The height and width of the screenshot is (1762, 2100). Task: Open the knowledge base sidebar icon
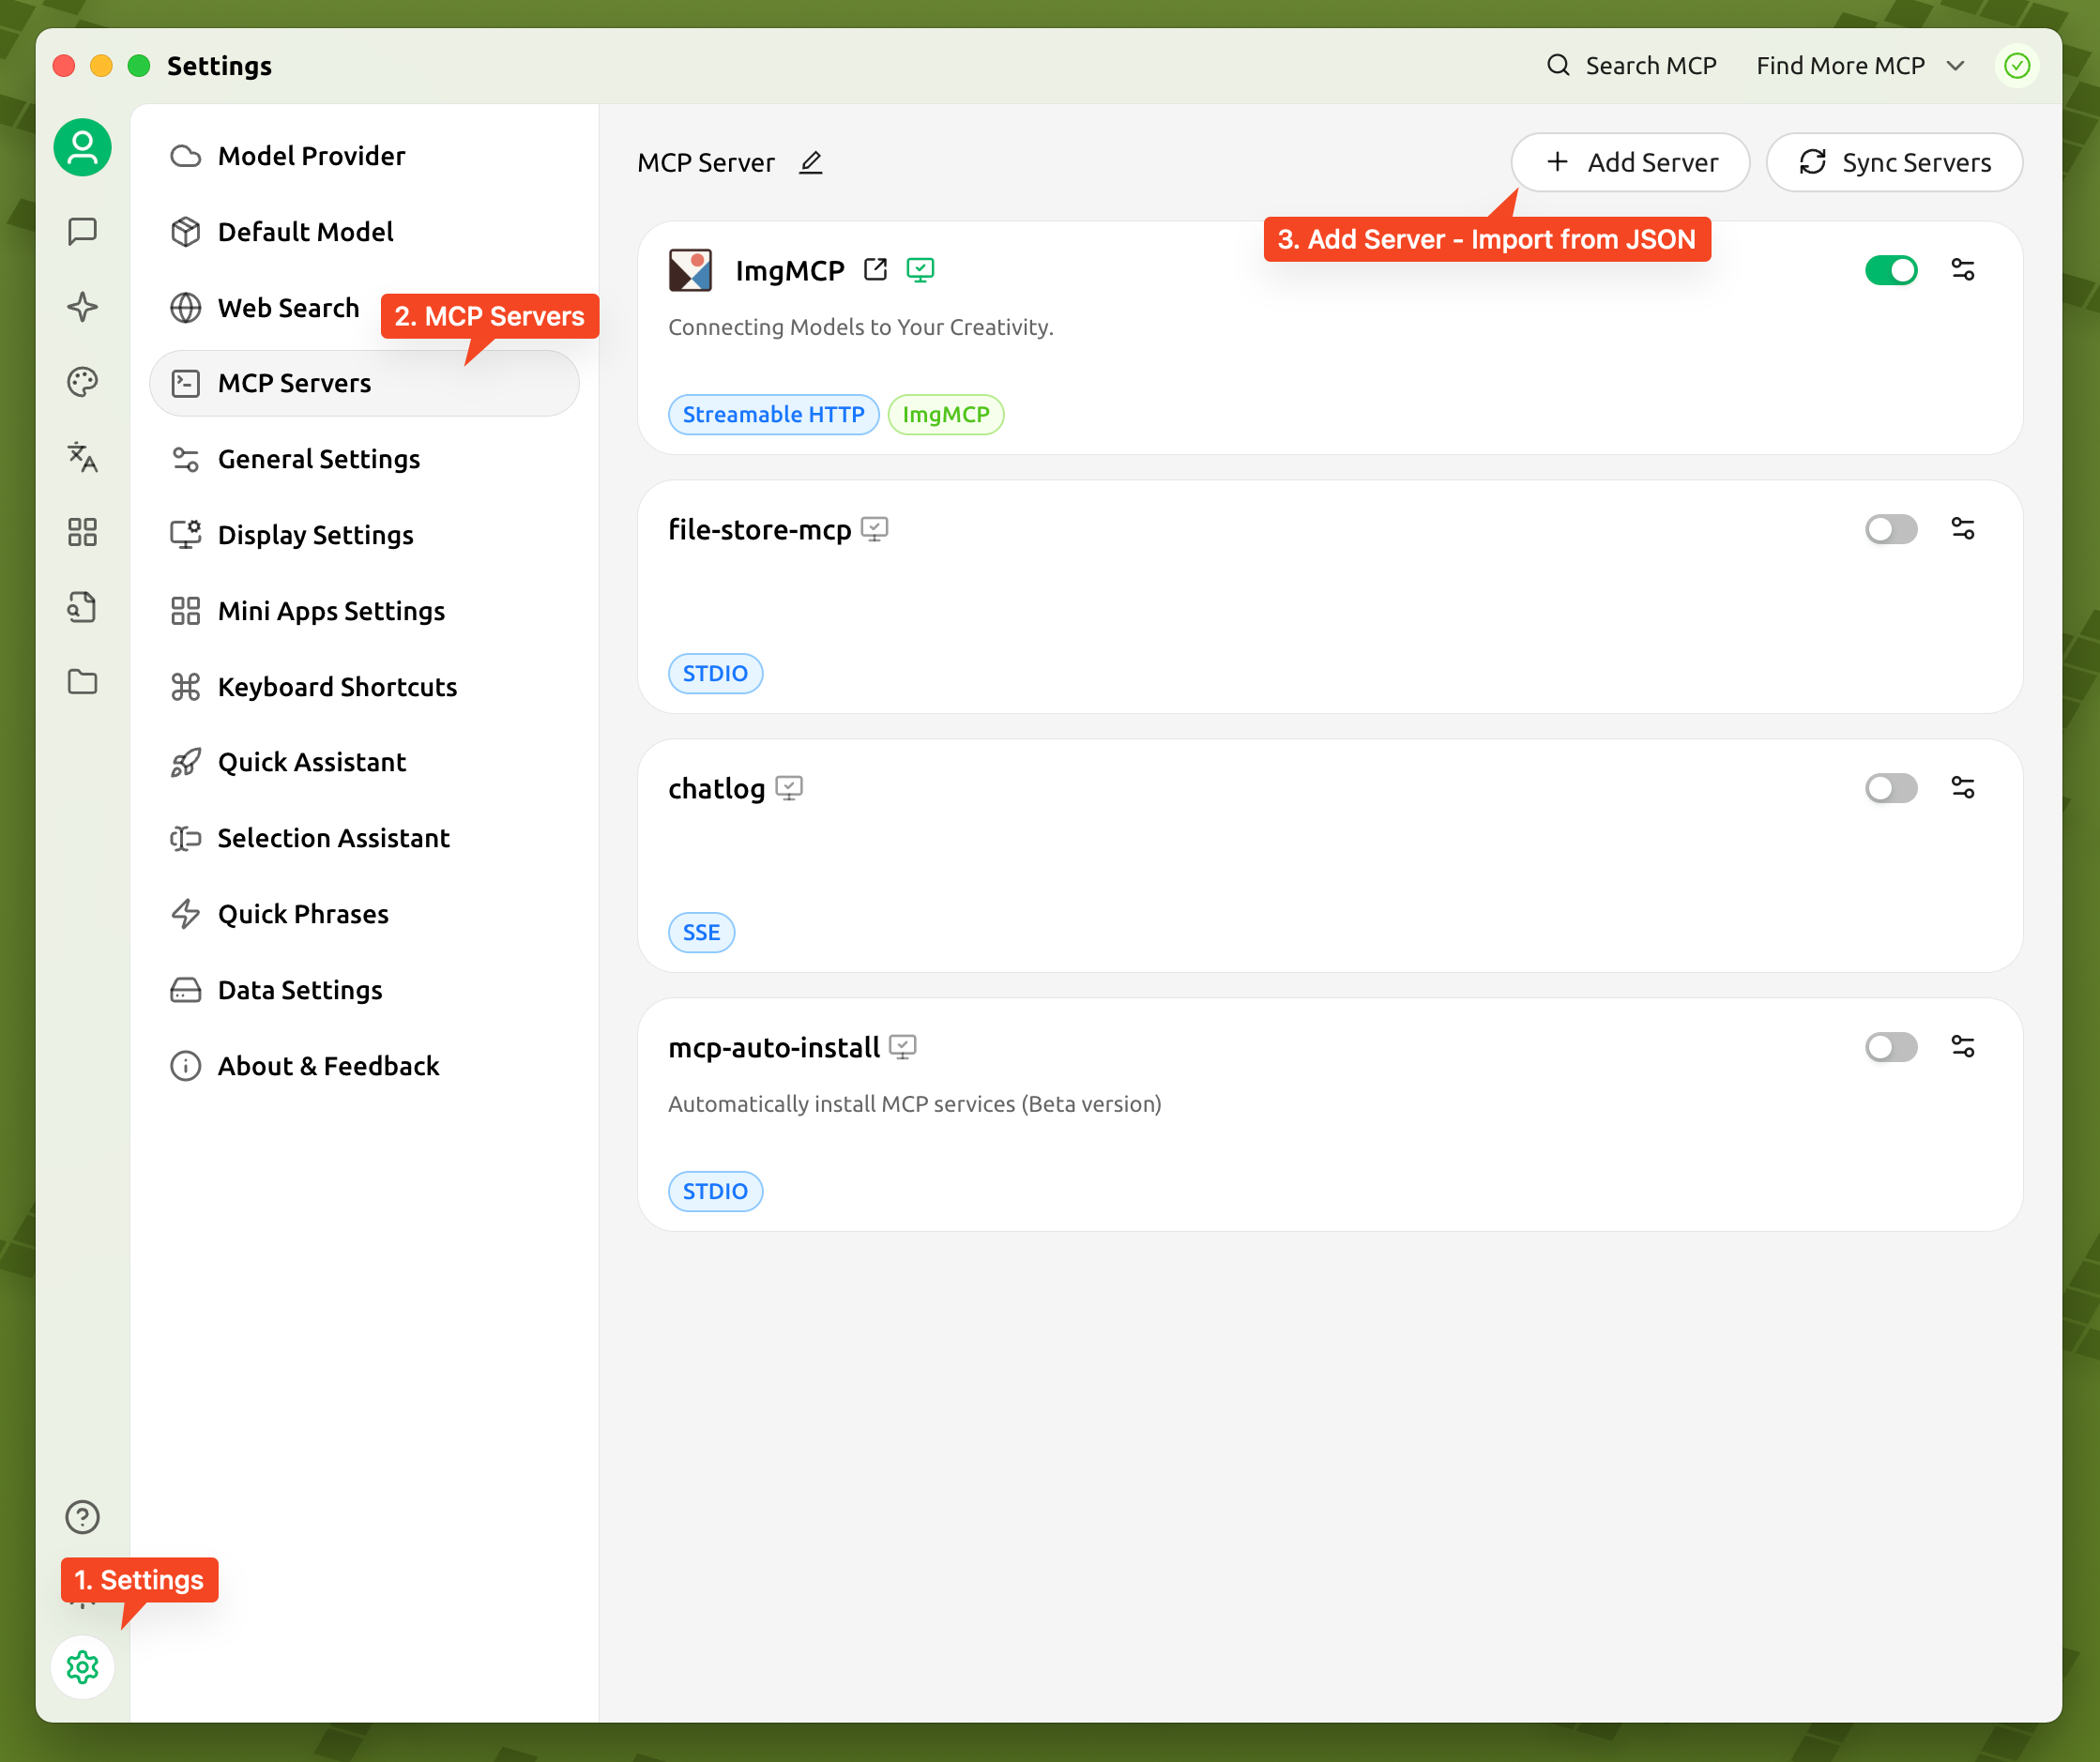(x=82, y=607)
